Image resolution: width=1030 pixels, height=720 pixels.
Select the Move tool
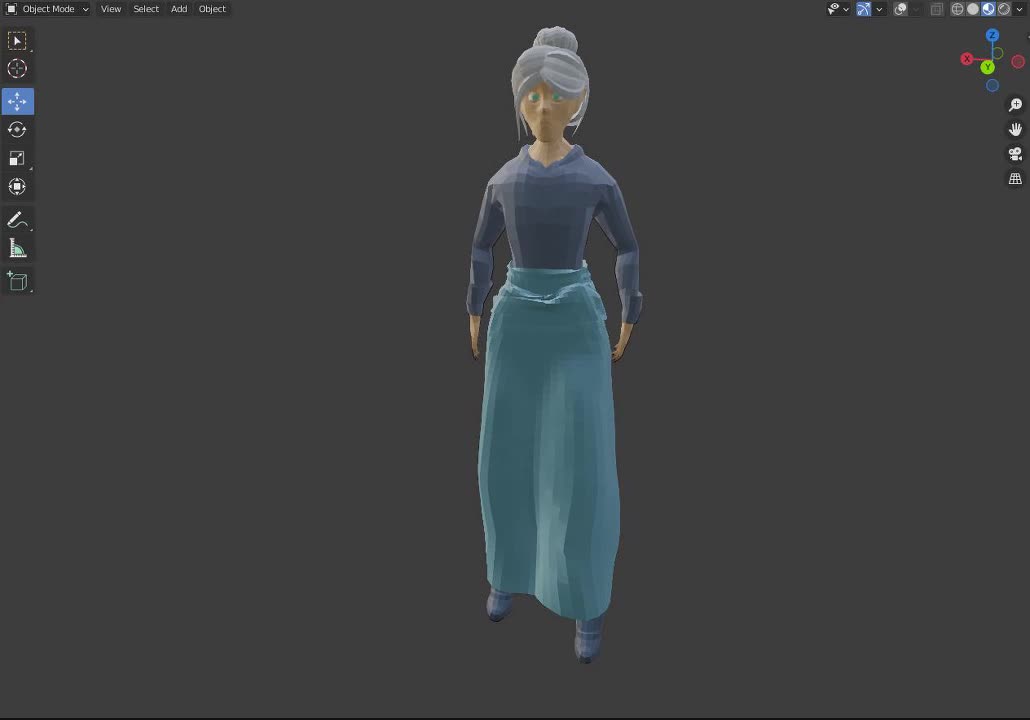click(17, 100)
